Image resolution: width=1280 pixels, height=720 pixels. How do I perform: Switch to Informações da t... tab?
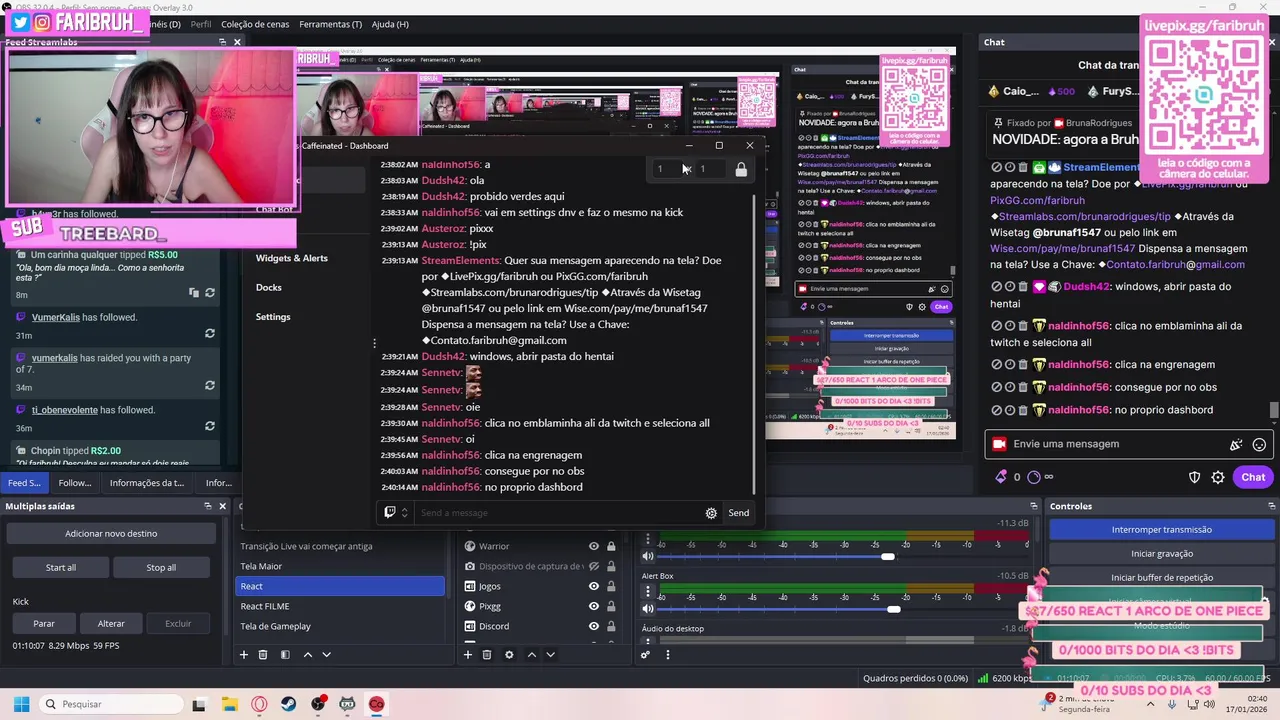(146, 483)
